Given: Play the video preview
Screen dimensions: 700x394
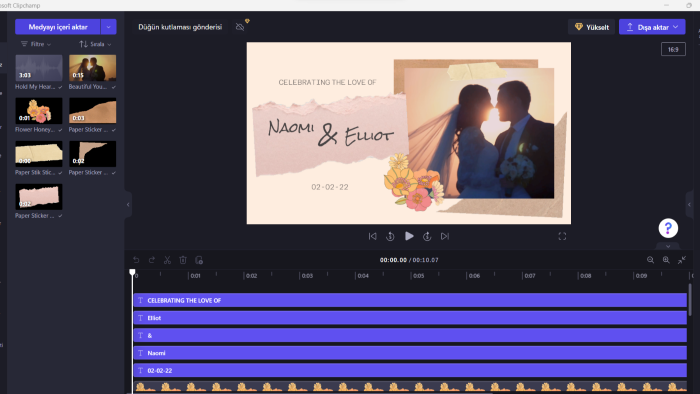Looking at the screenshot, I should point(409,236).
